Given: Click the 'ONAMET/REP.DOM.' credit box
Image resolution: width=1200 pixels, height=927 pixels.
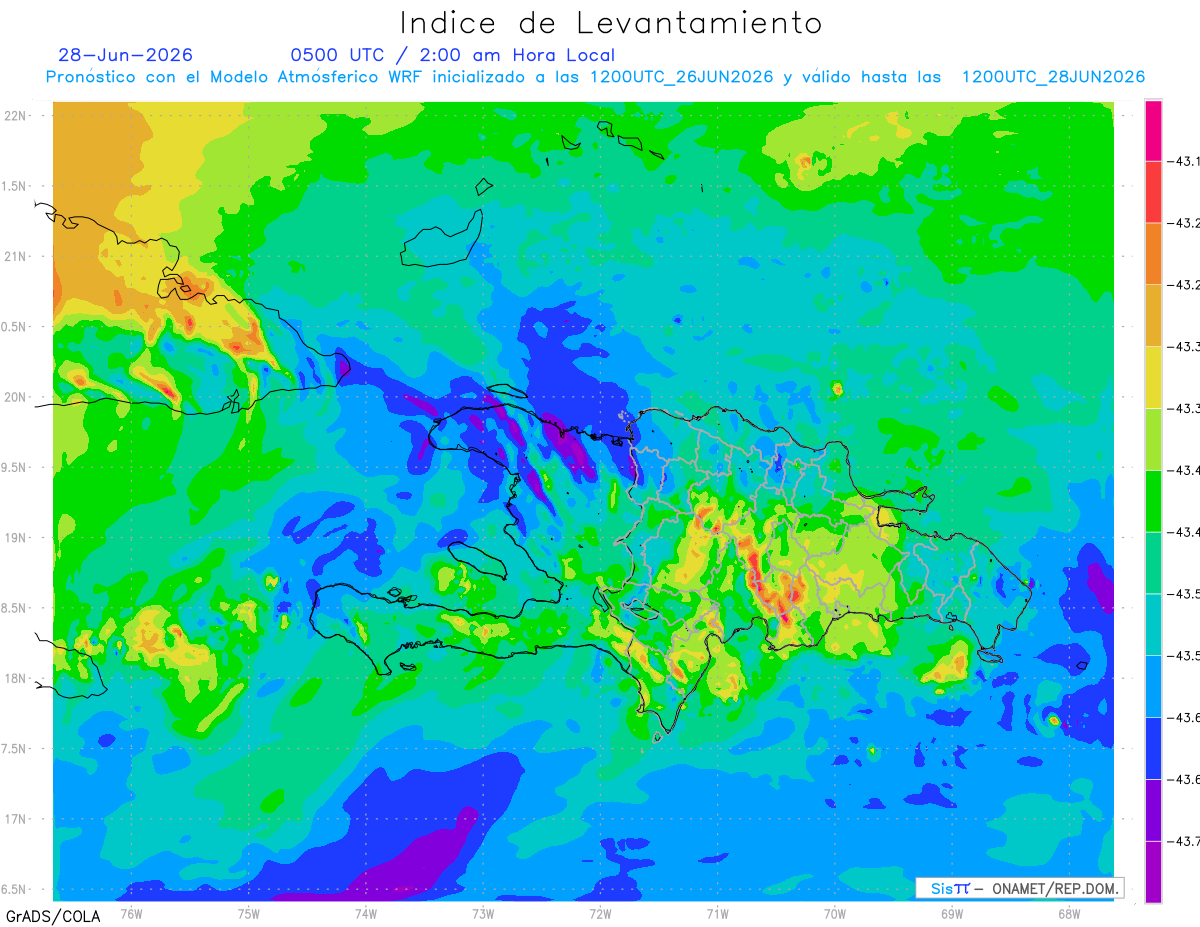Looking at the screenshot, I should (1019, 888).
